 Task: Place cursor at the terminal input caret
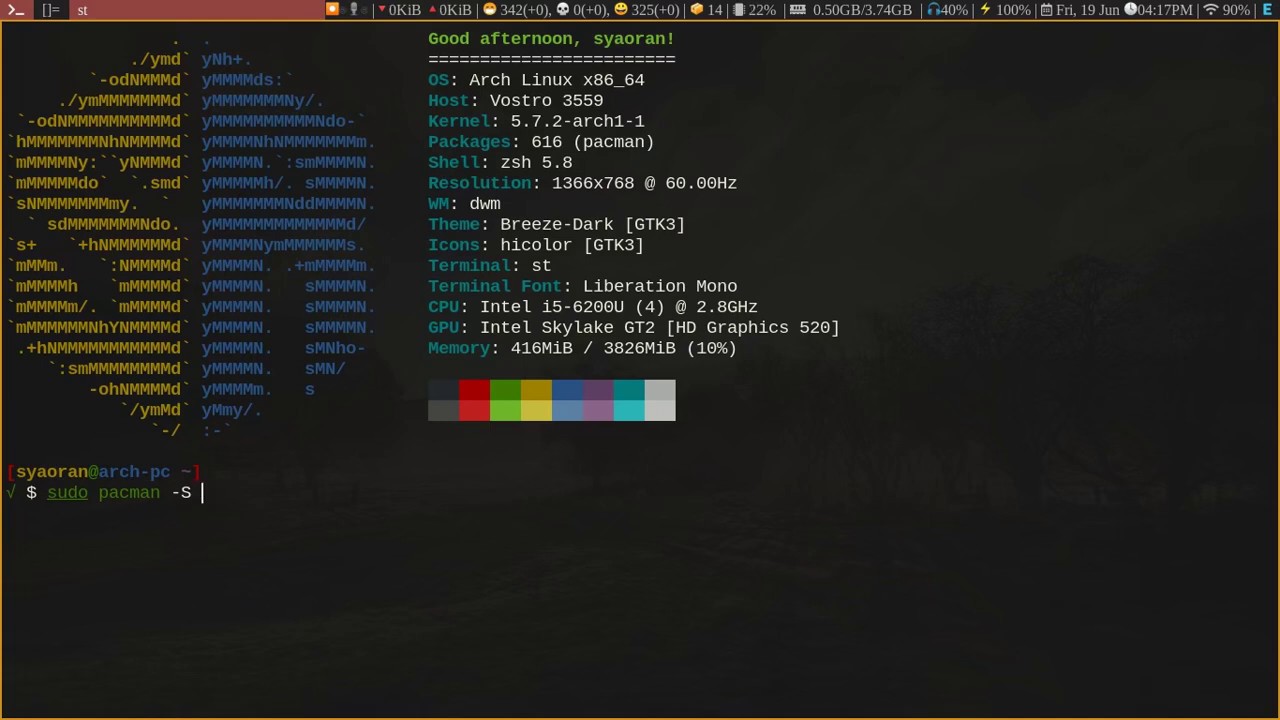tap(202, 493)
